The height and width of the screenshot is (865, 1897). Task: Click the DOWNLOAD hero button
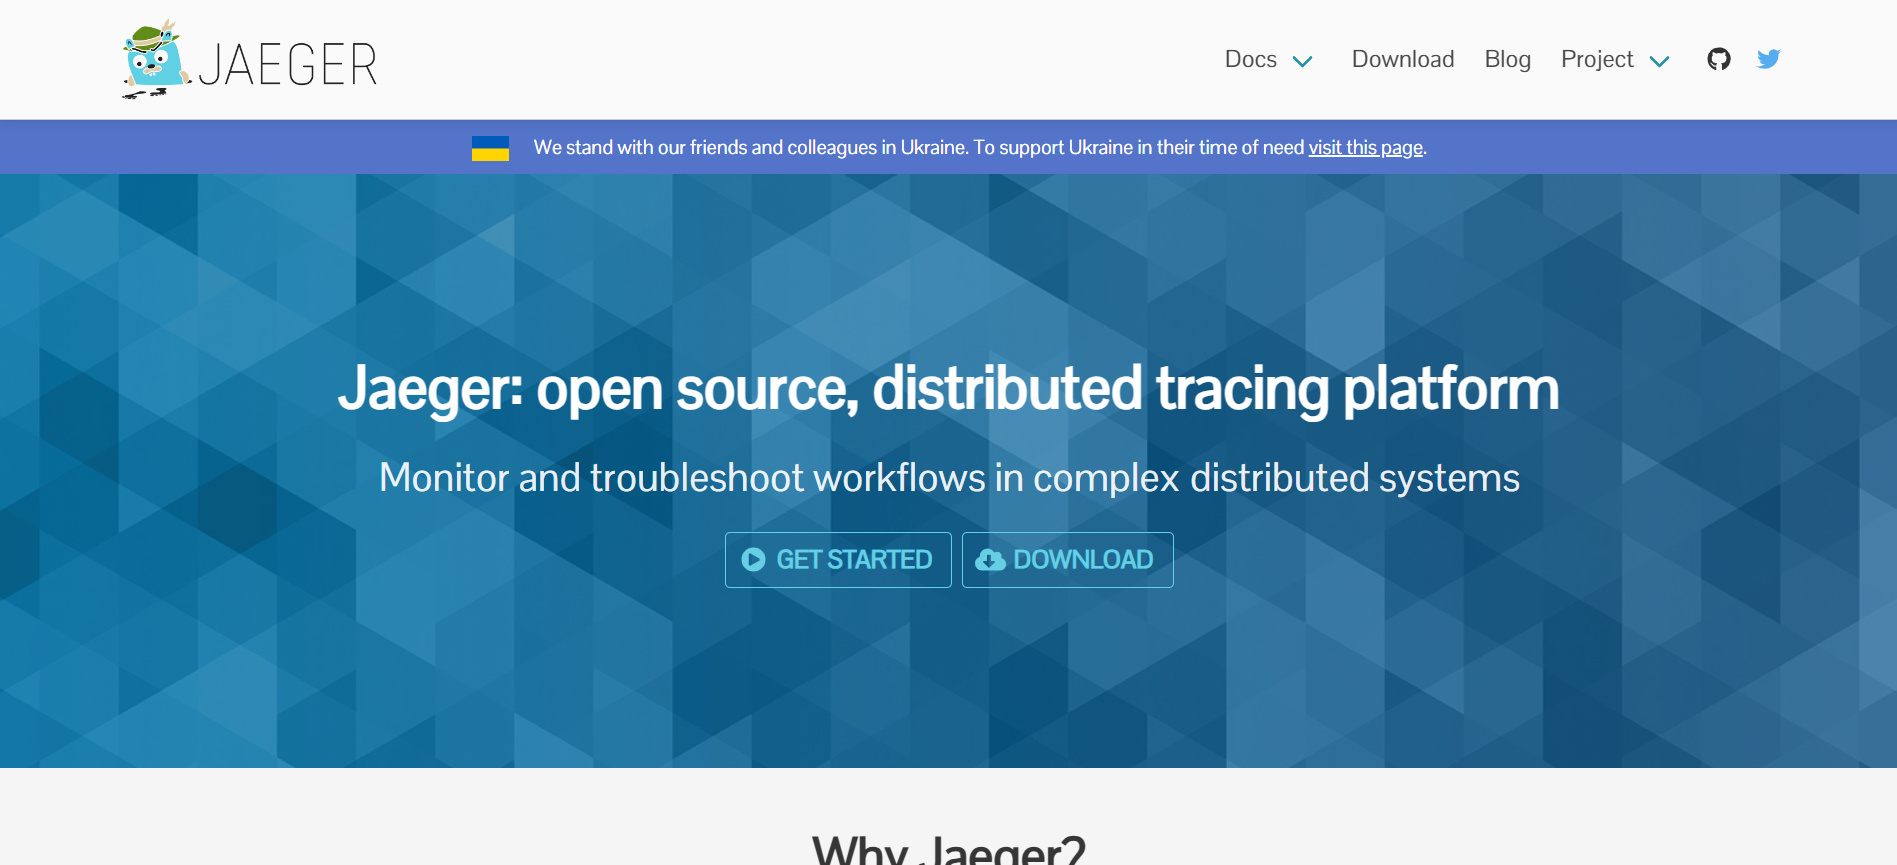tap(1068, 560)
